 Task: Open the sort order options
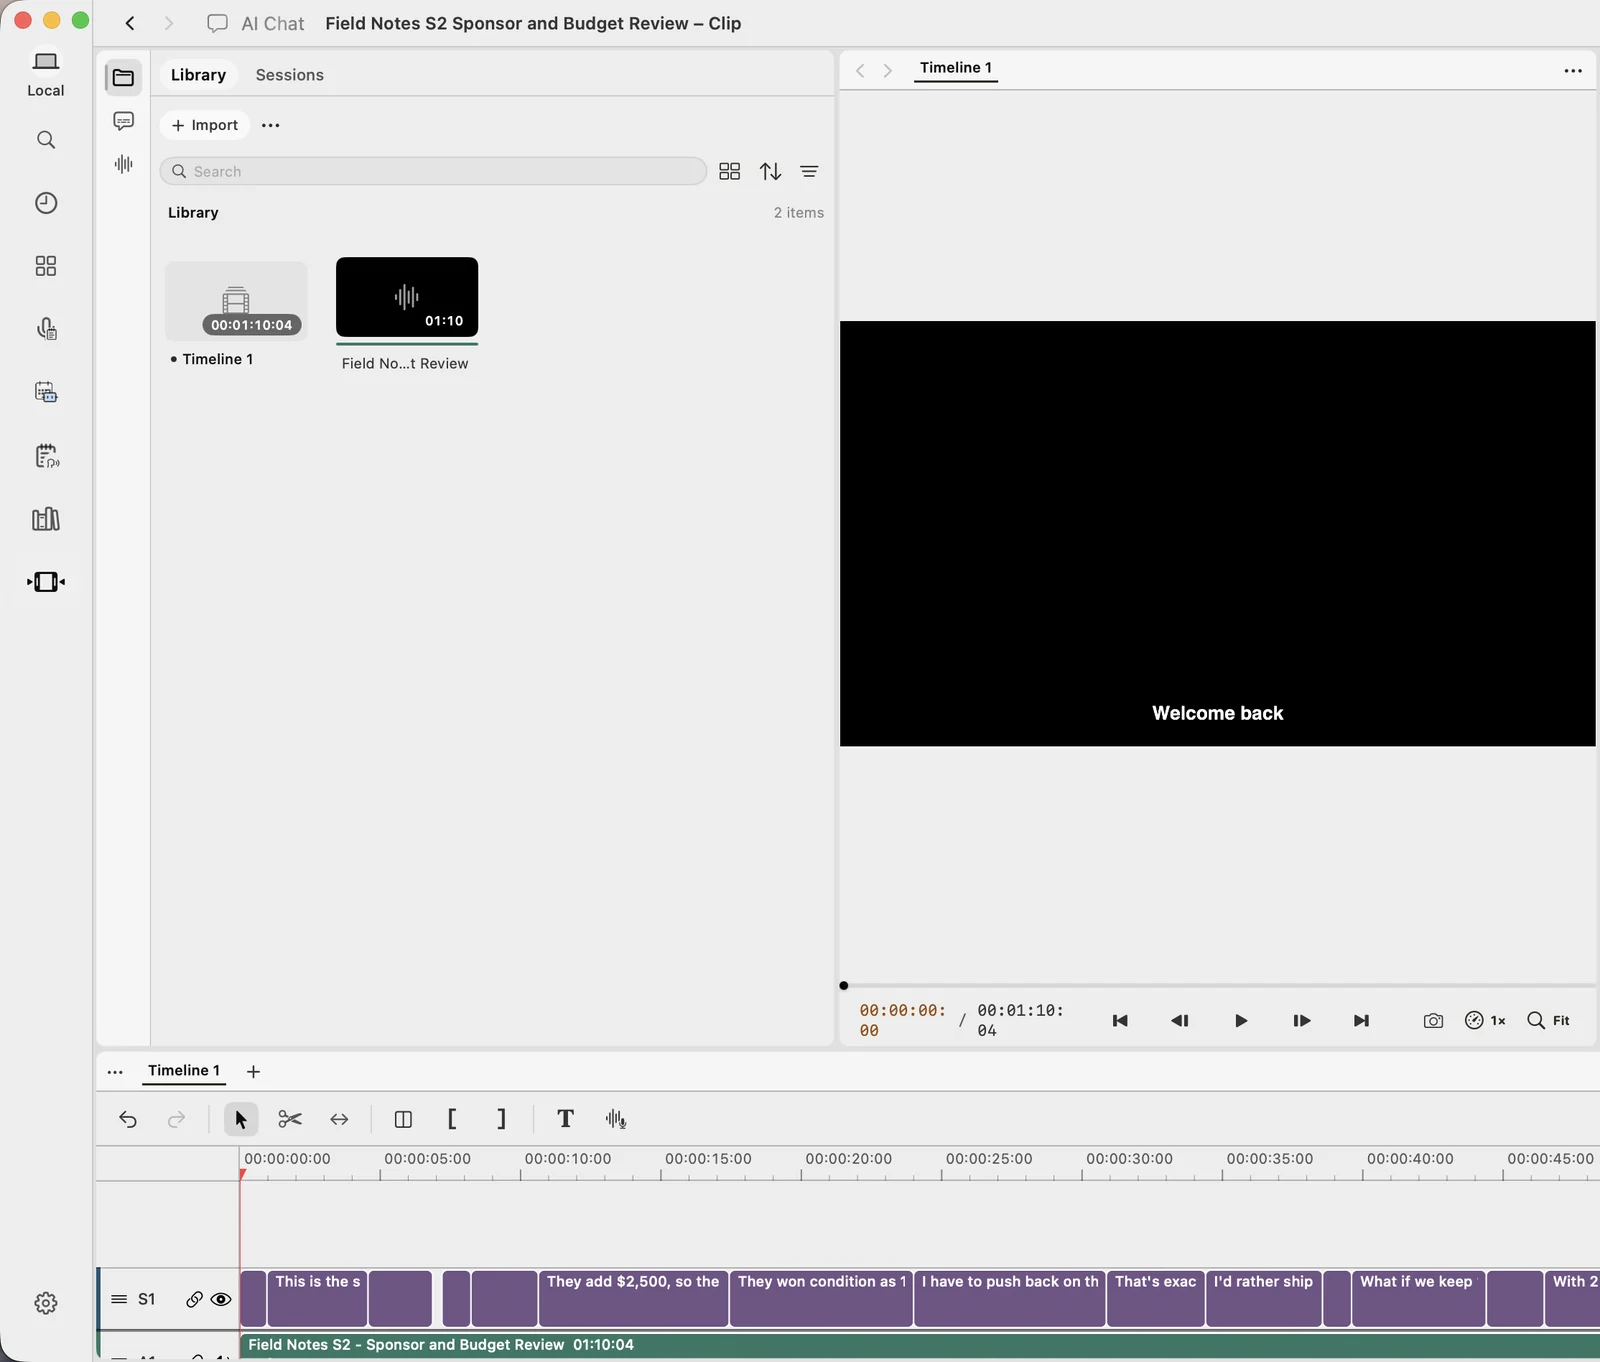[770, 172]
